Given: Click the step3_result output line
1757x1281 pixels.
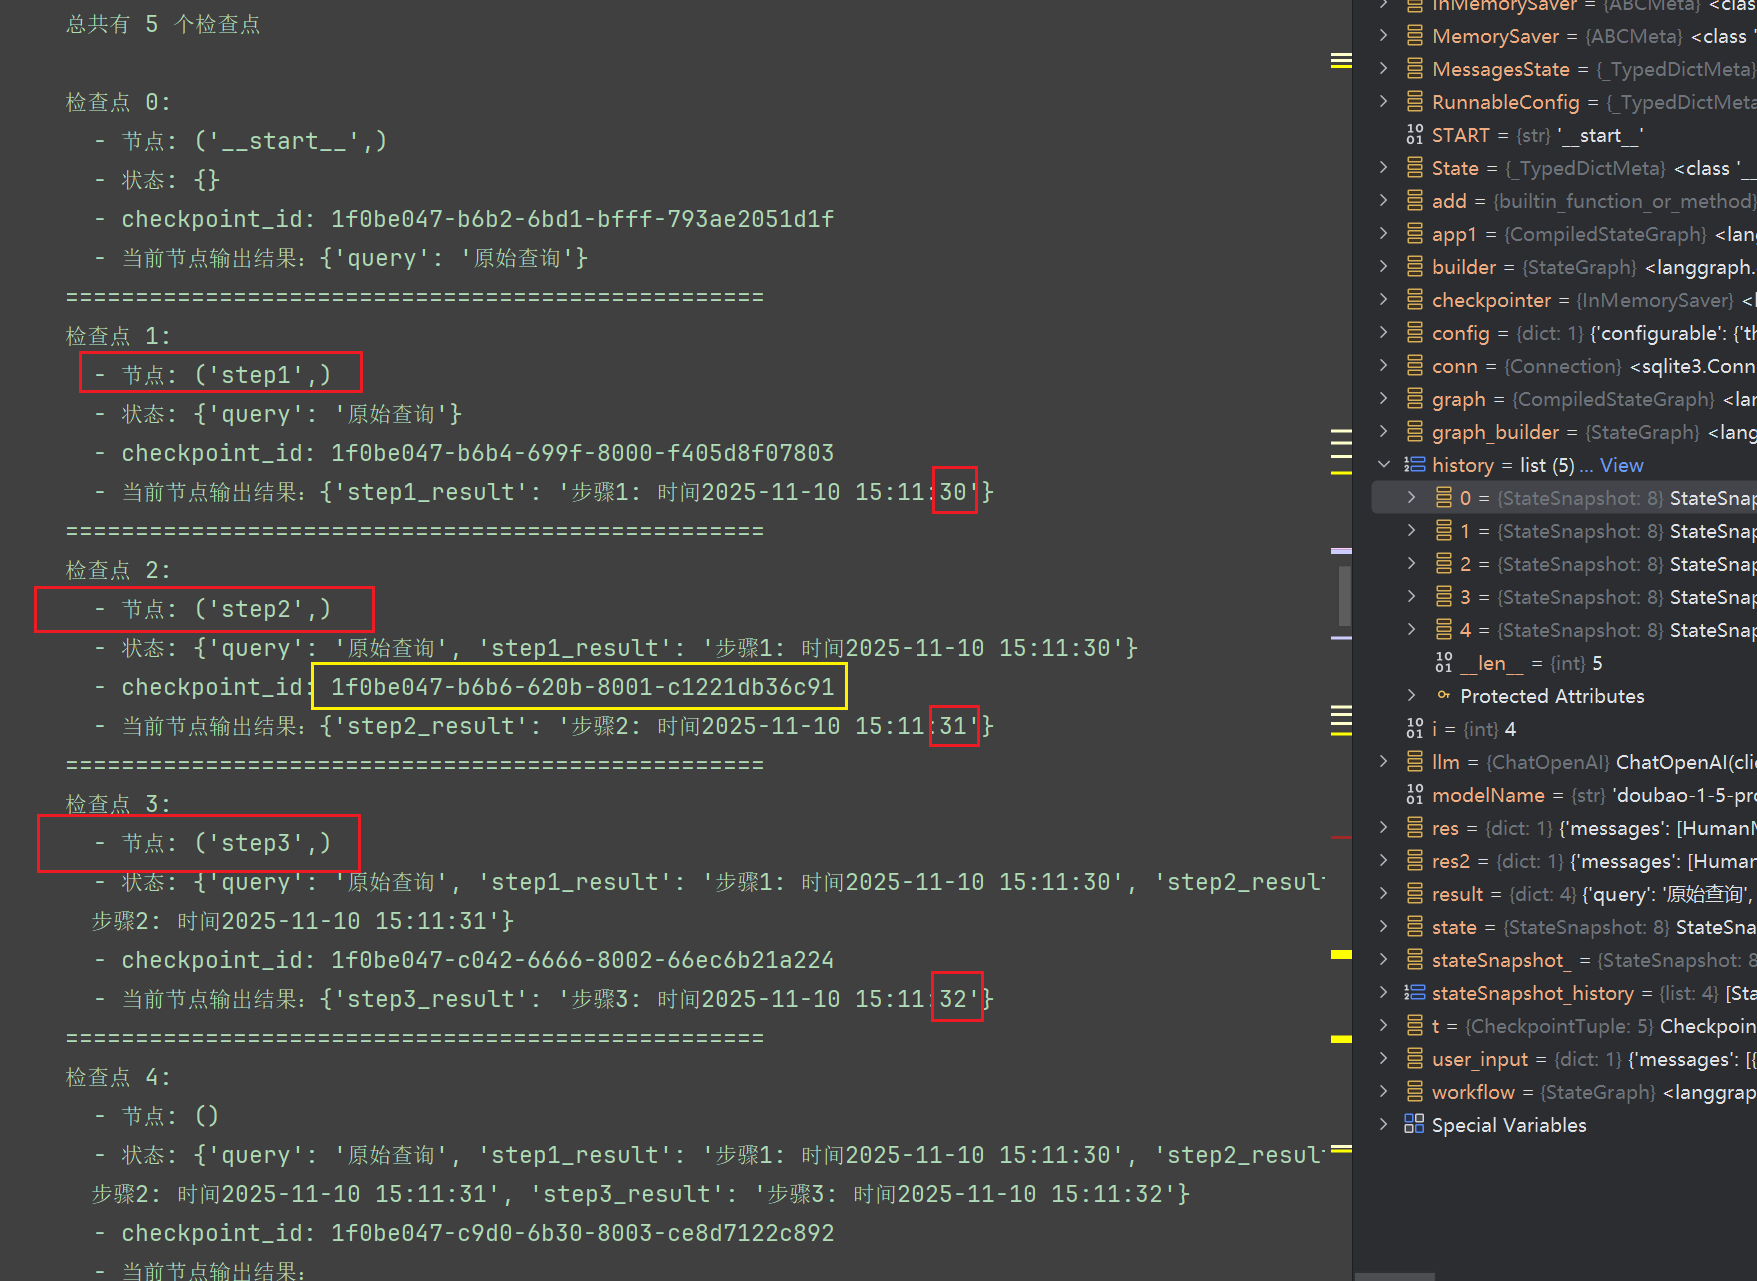Looking at the screenshot, I should coord(544,999).
